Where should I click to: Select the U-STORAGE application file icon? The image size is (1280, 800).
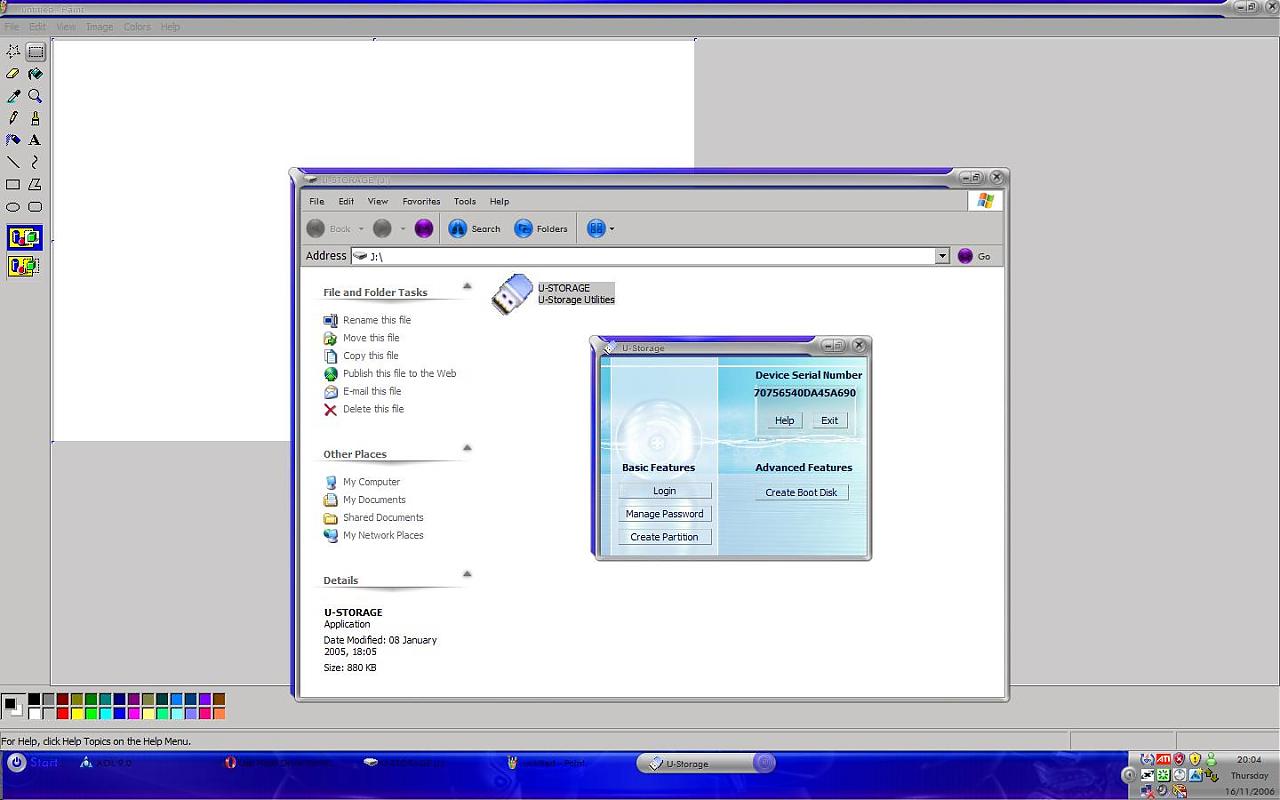[512, 294]
